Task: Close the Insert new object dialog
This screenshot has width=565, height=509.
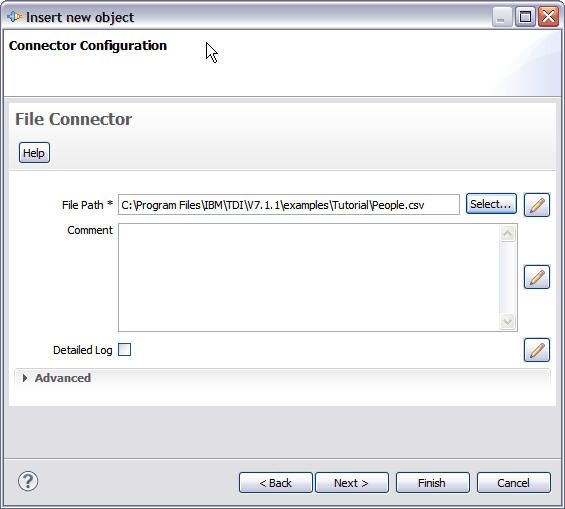Action: pyautogui.click(x=548, y=17)
